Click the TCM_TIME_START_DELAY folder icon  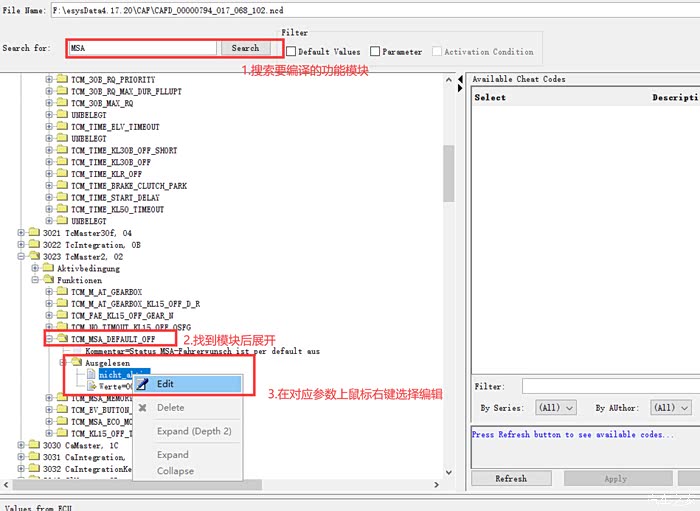pyautogui.click(x=62, y=198)
